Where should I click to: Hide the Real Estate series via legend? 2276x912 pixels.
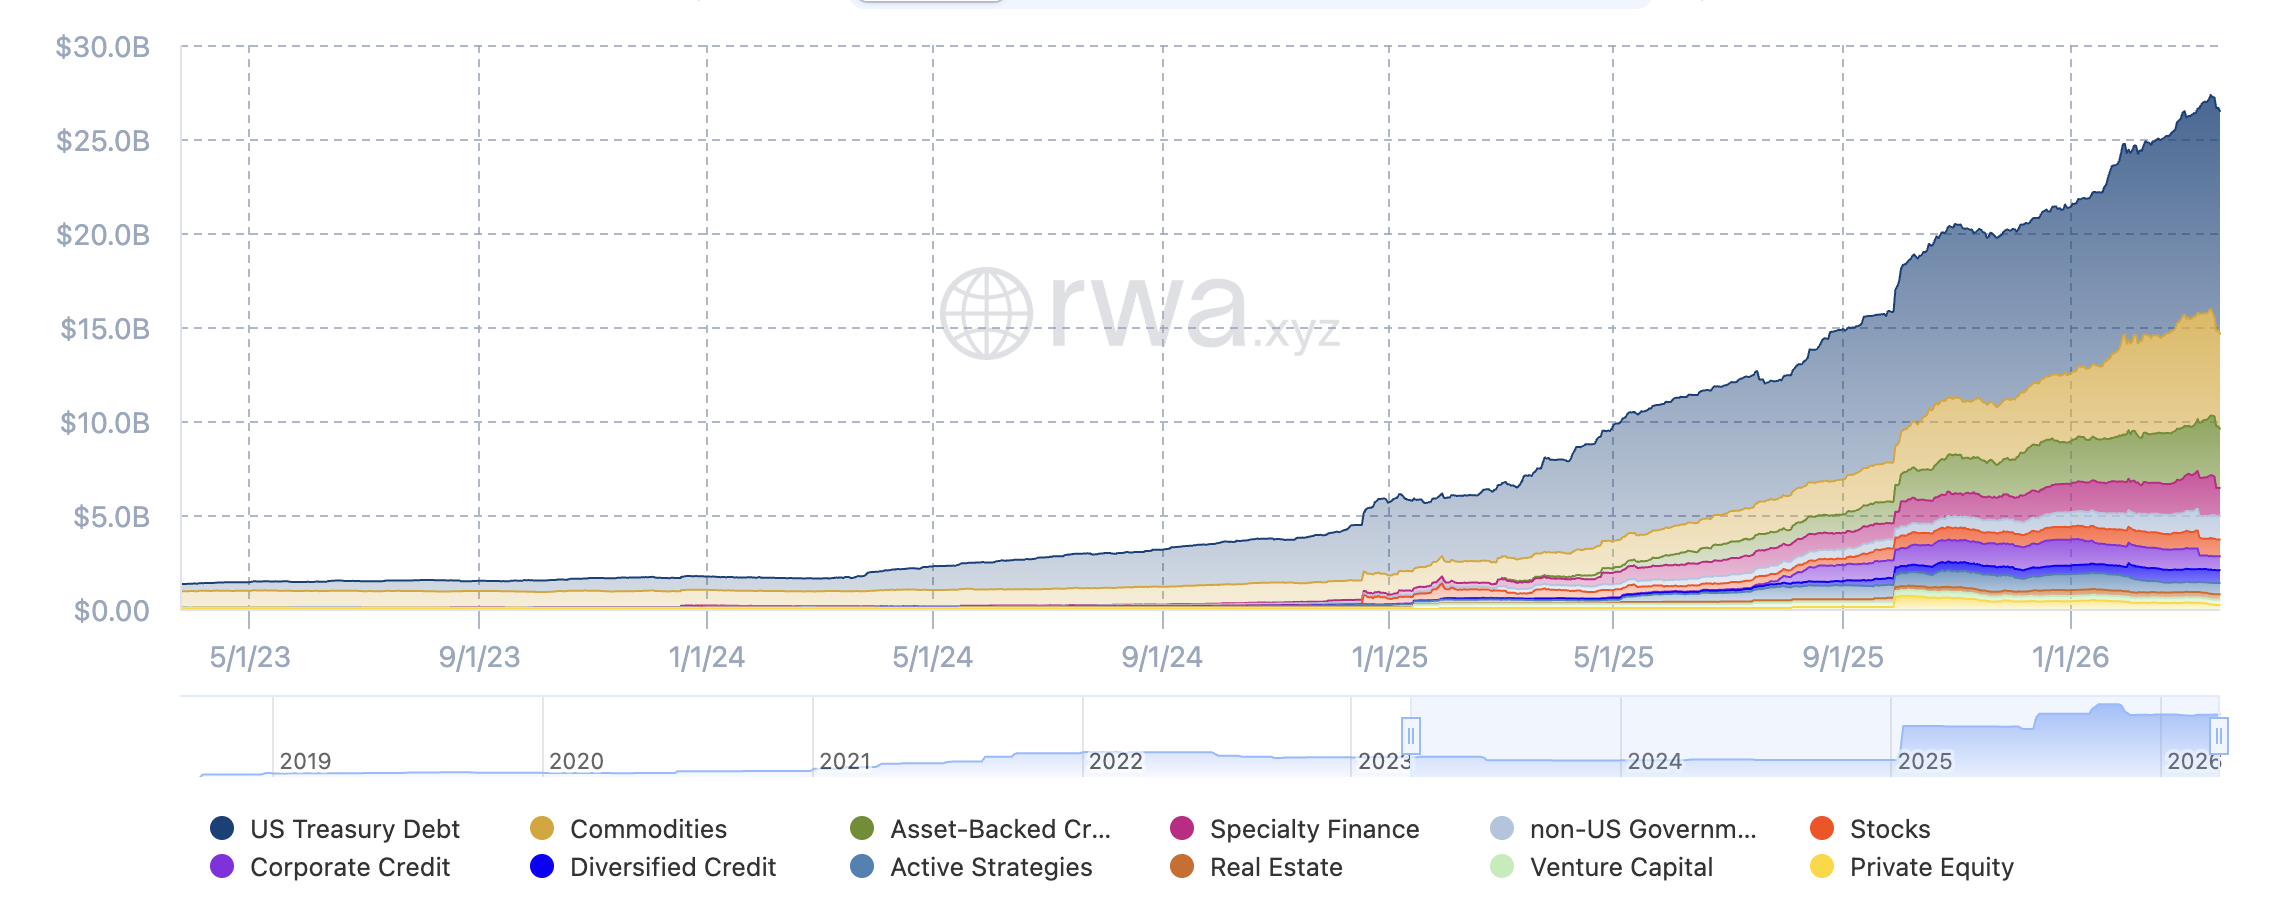pos(1275,867)
